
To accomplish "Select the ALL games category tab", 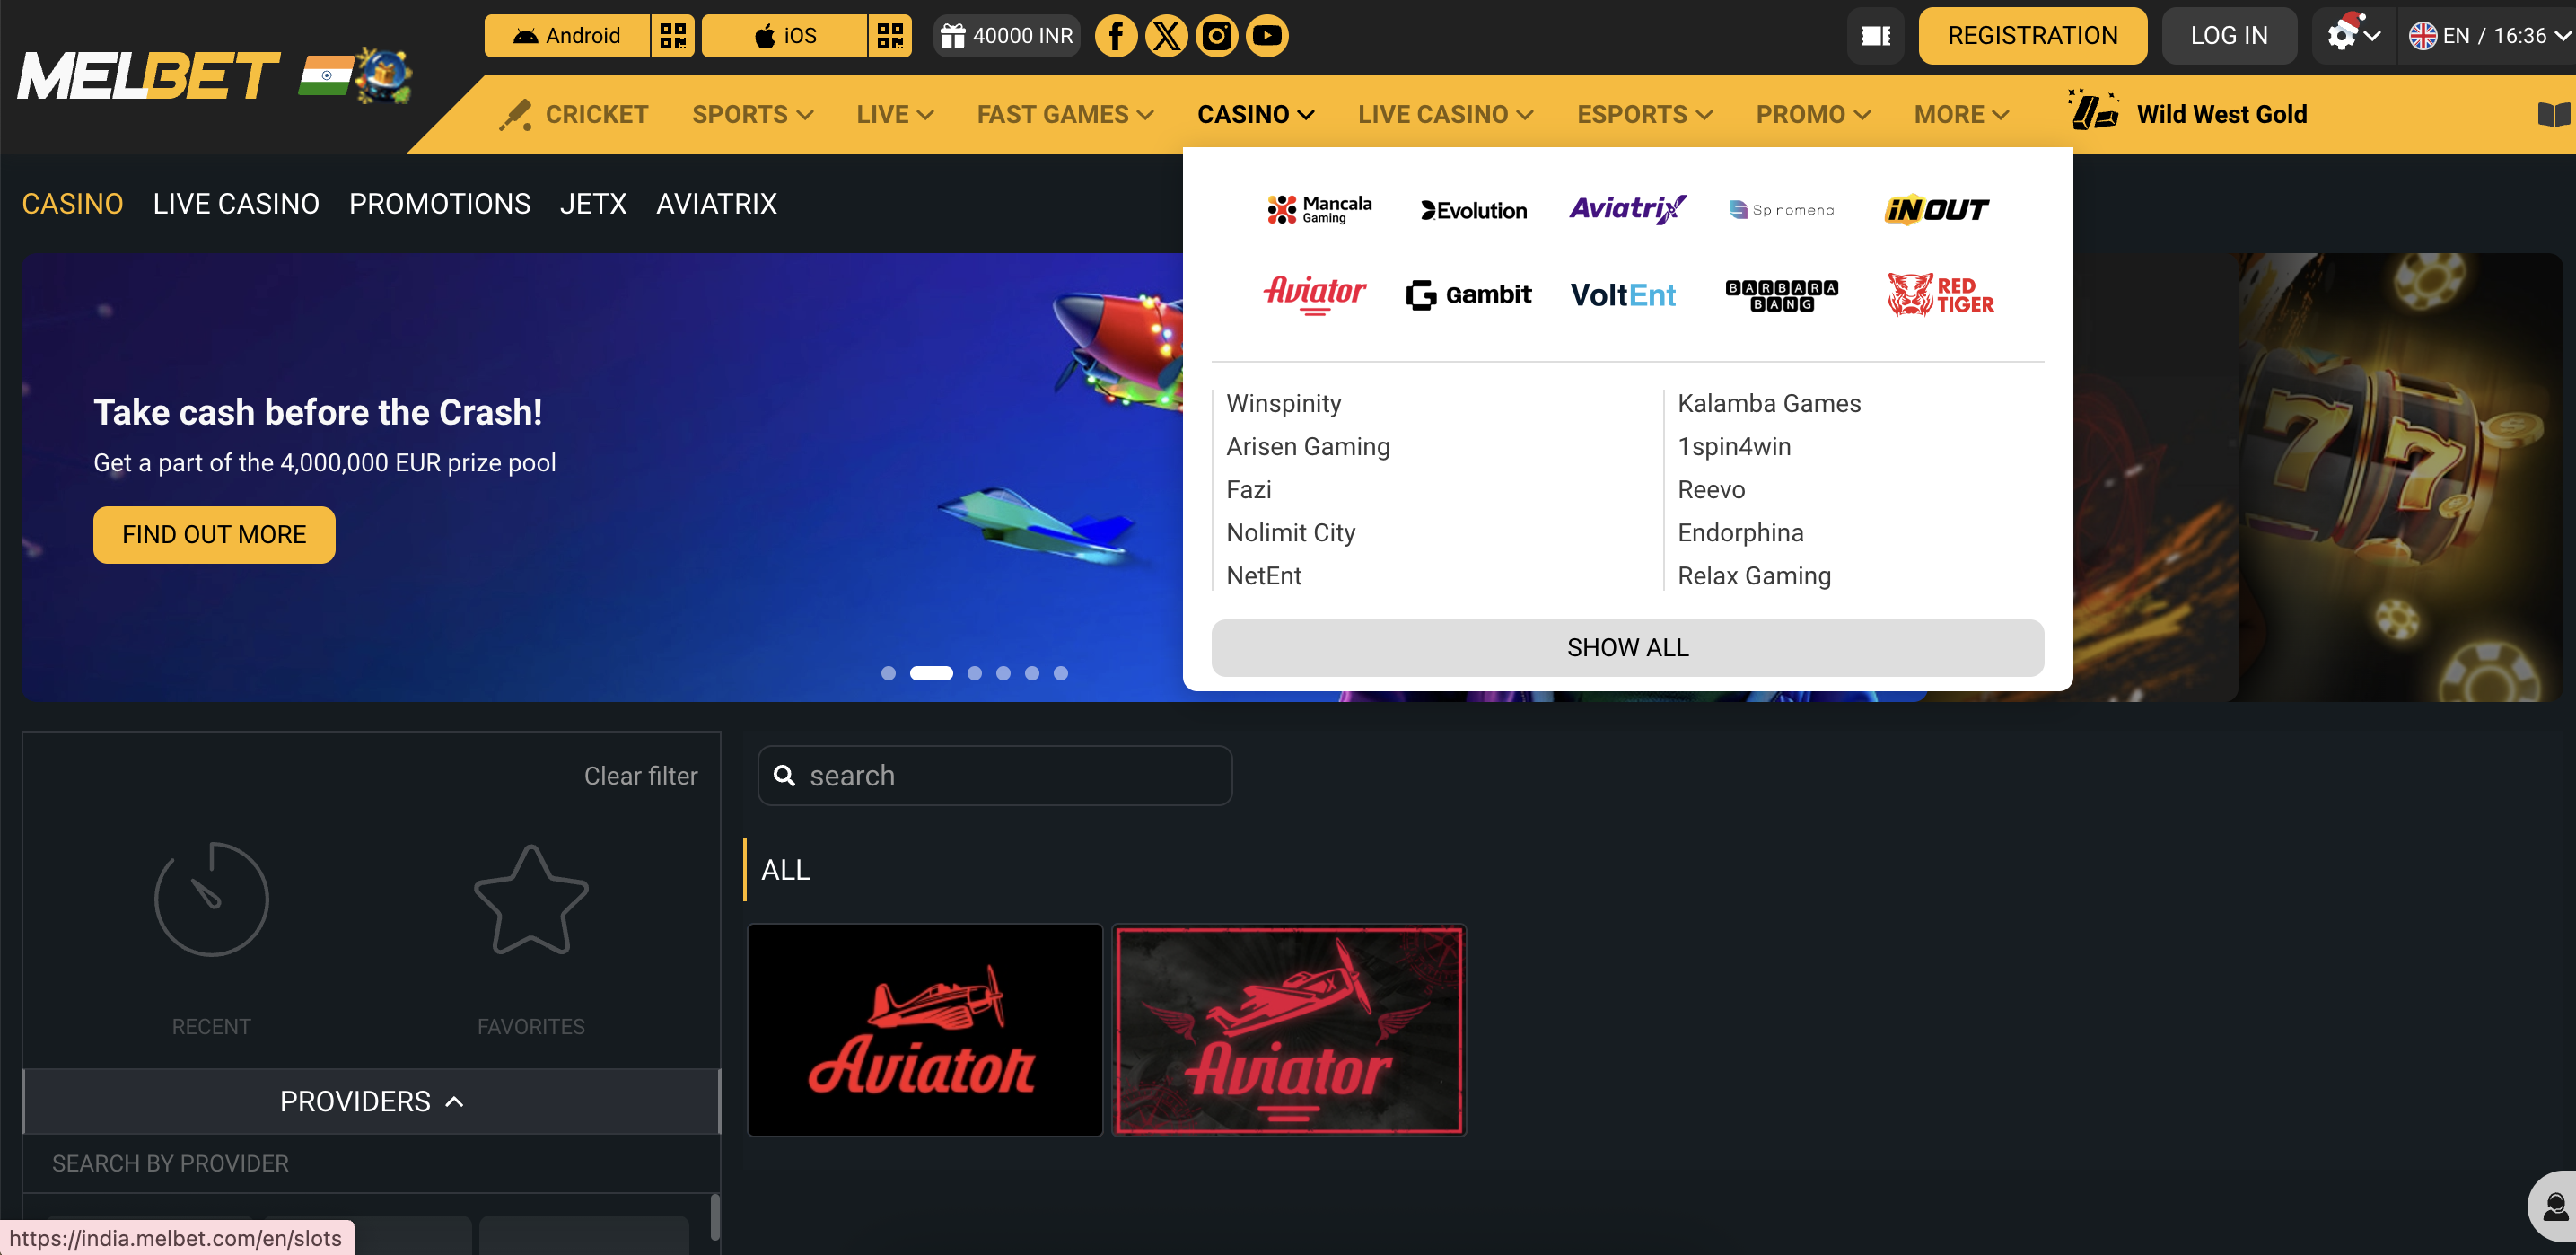I will pos(786,870).
